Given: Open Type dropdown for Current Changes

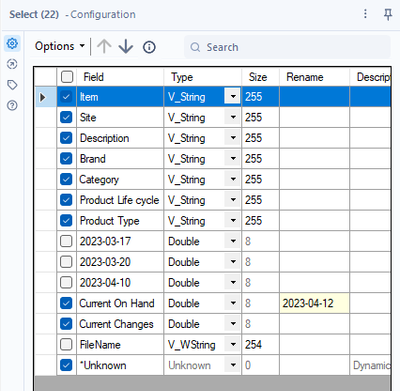Looking at the screenshot, I should click(x=233, y=324).
